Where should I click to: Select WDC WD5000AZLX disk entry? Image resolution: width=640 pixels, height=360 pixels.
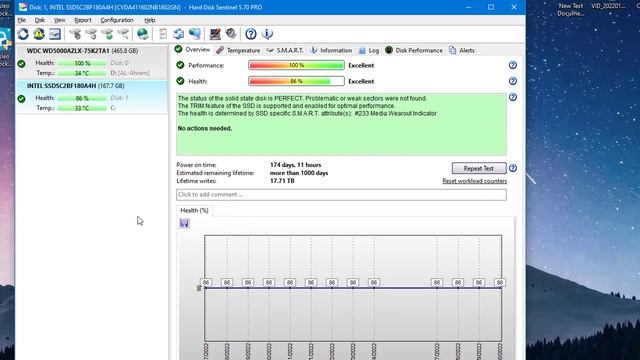click(x=92, y=62)
